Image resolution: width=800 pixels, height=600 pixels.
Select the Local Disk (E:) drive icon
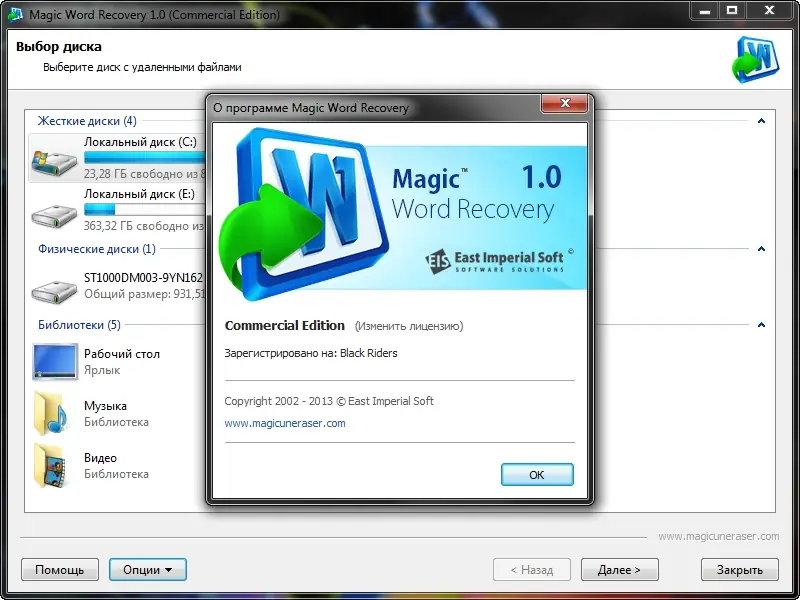pos(54,216)
